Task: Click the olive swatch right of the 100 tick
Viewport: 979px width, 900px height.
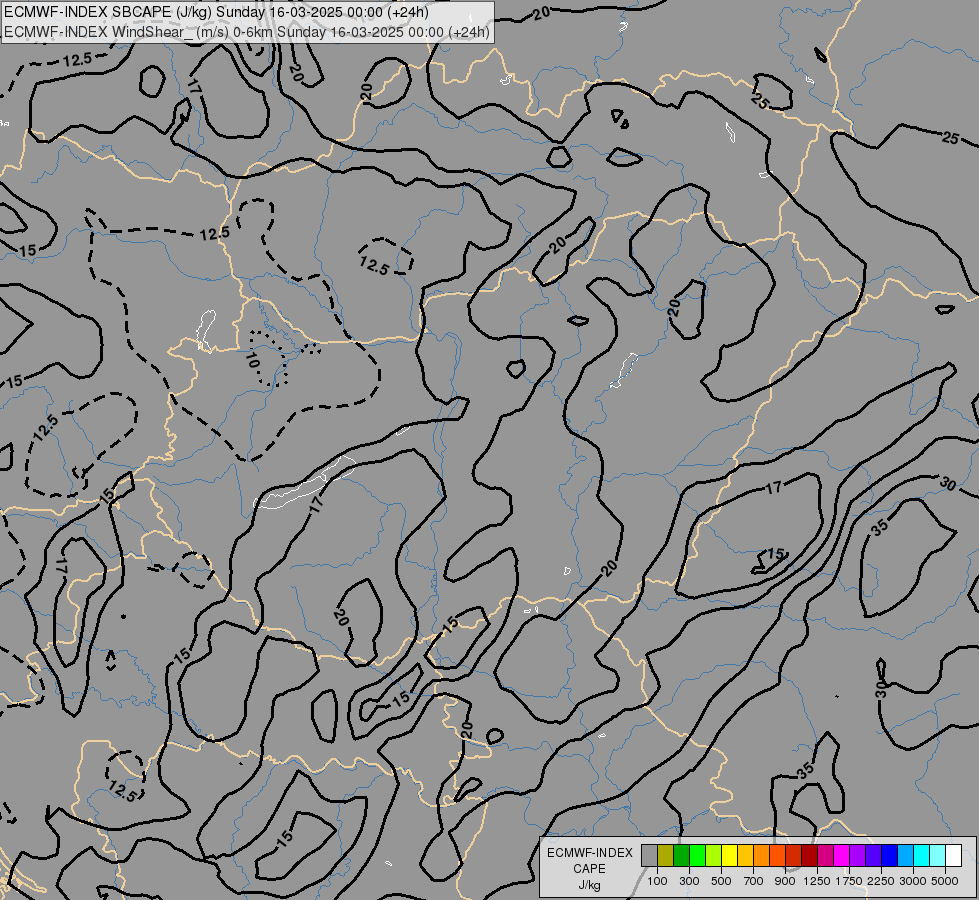Action: point(666,856)
